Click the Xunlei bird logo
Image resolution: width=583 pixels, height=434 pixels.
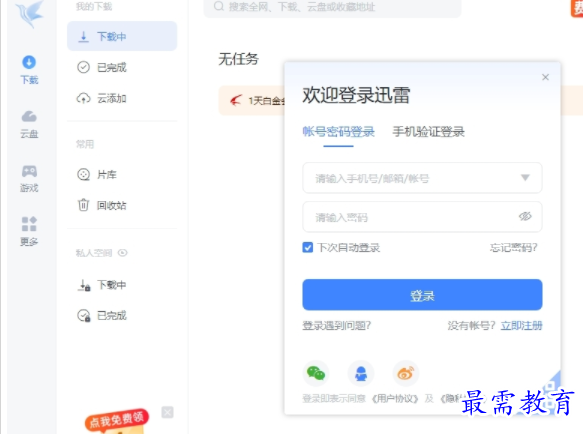coord(30,13)
